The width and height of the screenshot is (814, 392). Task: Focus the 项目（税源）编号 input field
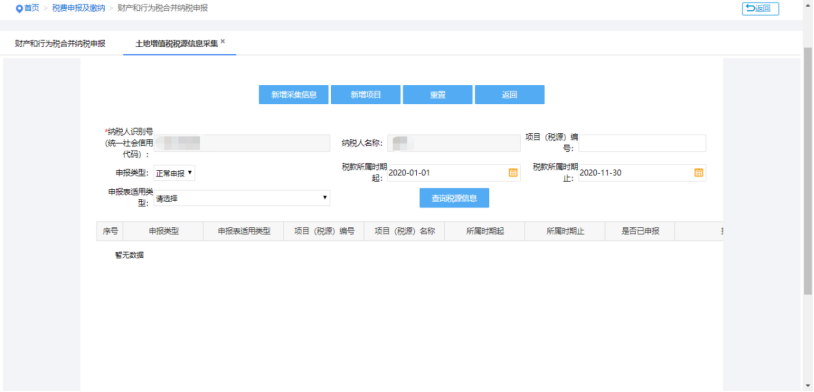[642, 143]
